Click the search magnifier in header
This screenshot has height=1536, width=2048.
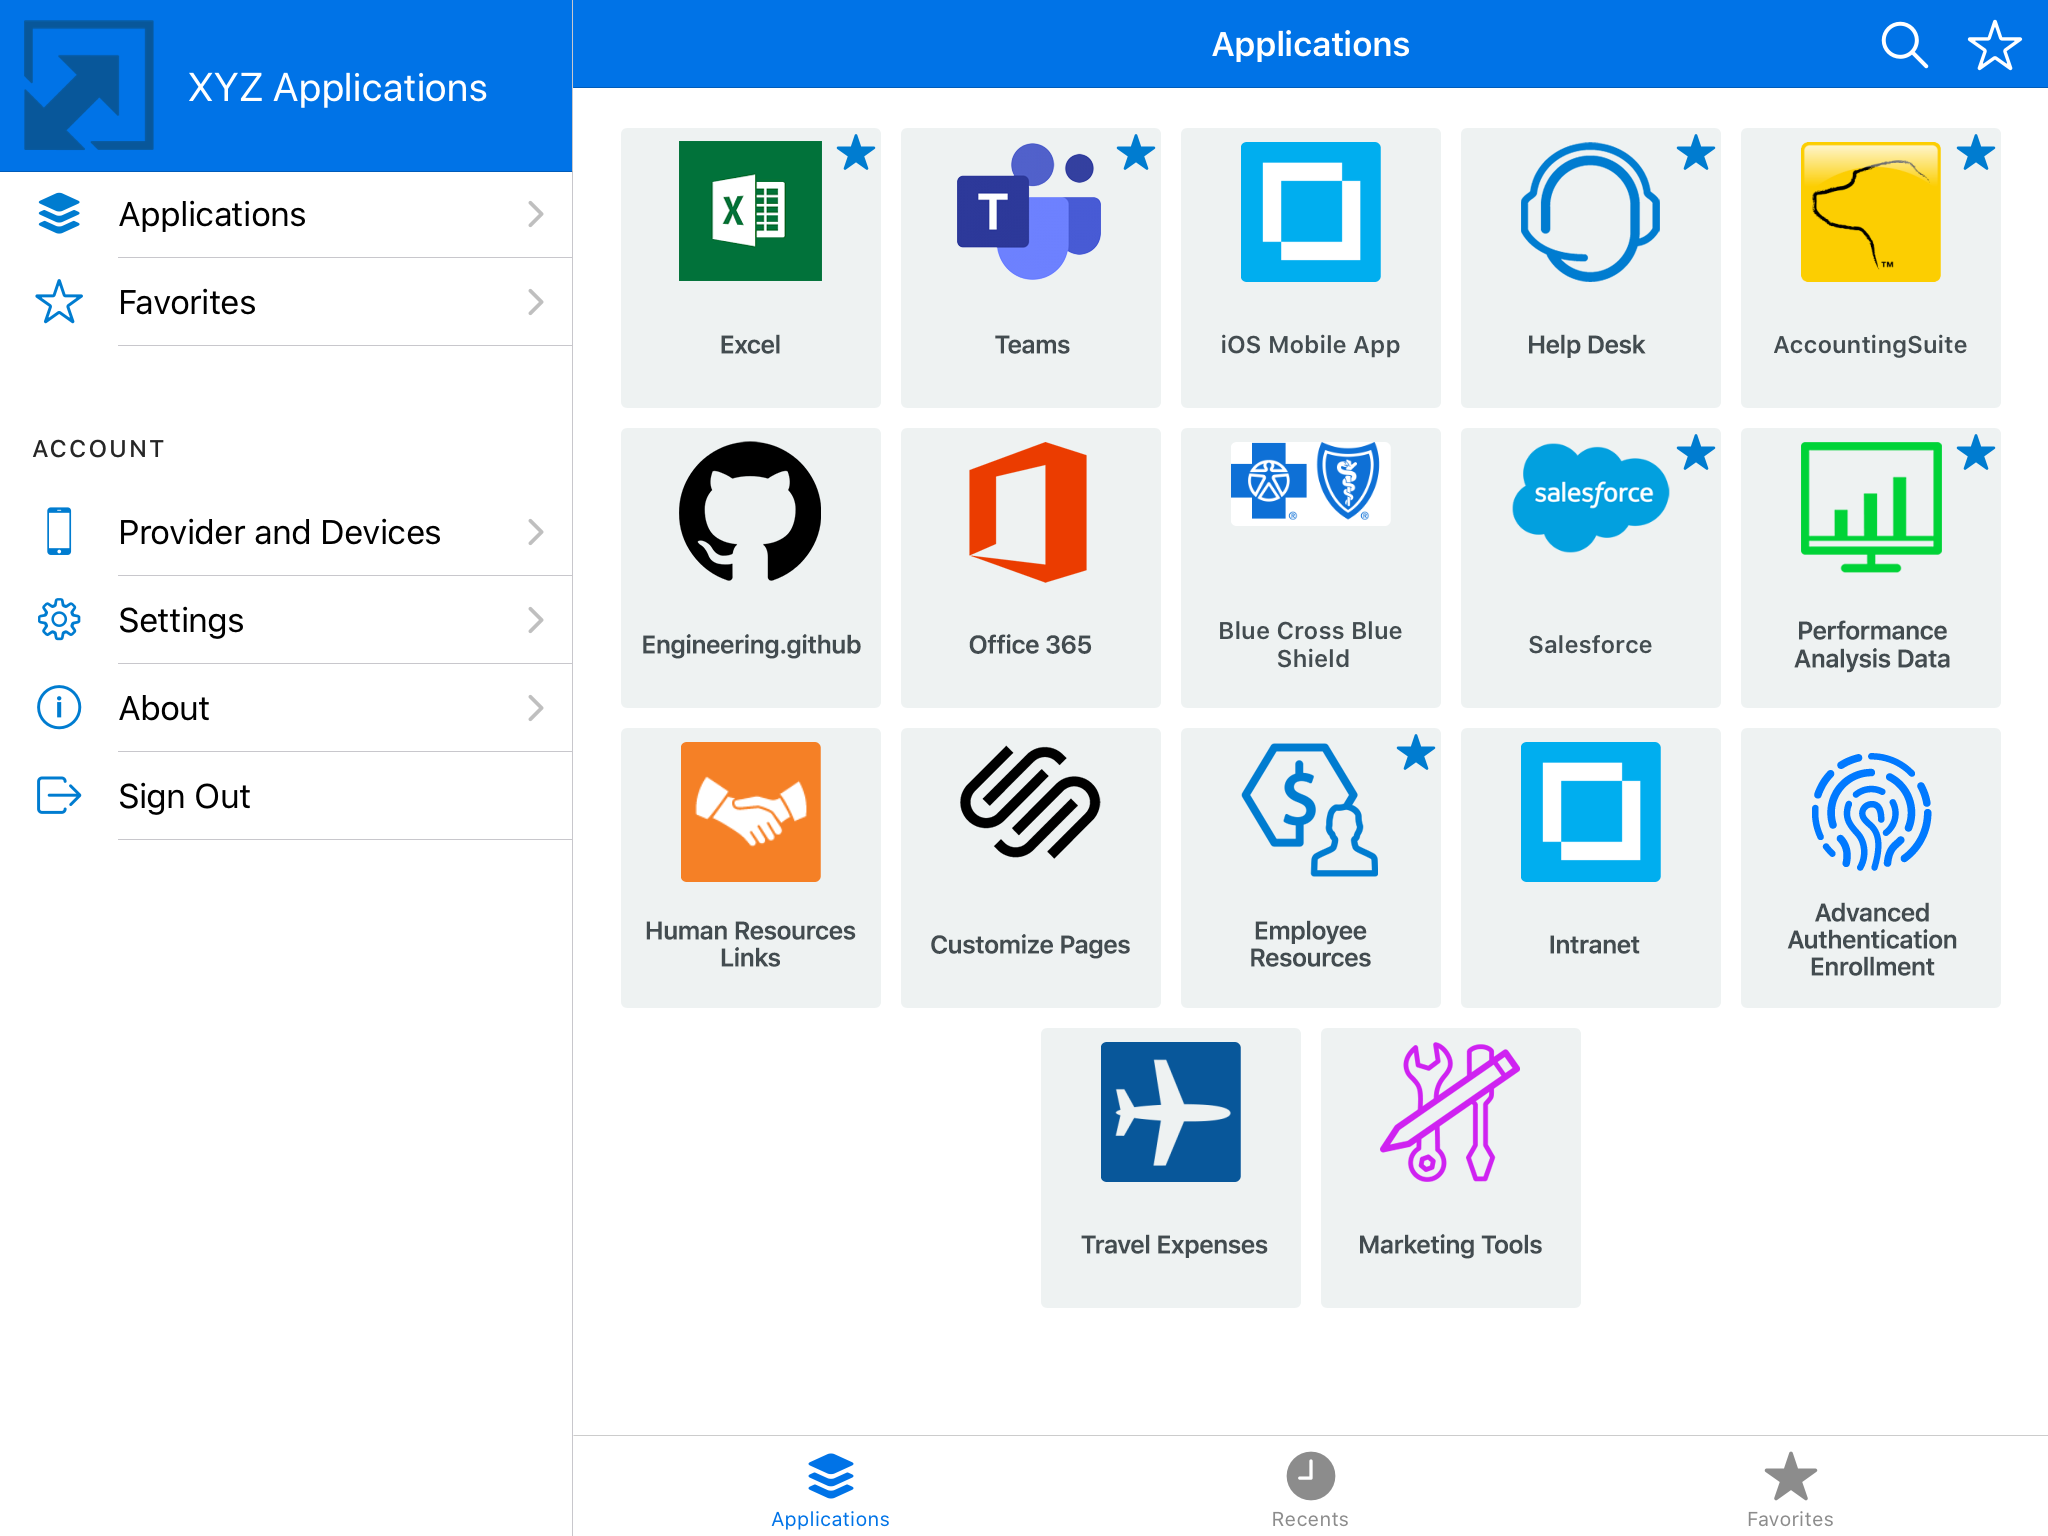pos(1904,45)
